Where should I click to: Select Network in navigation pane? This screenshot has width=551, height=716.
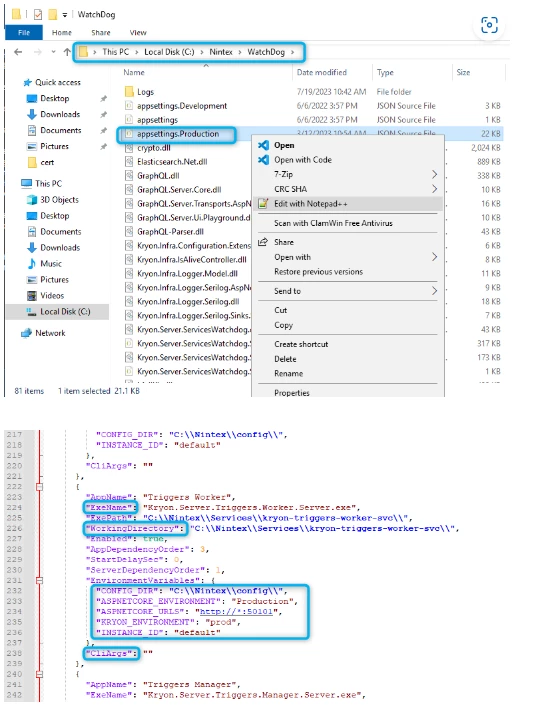[x=50, y=333]
